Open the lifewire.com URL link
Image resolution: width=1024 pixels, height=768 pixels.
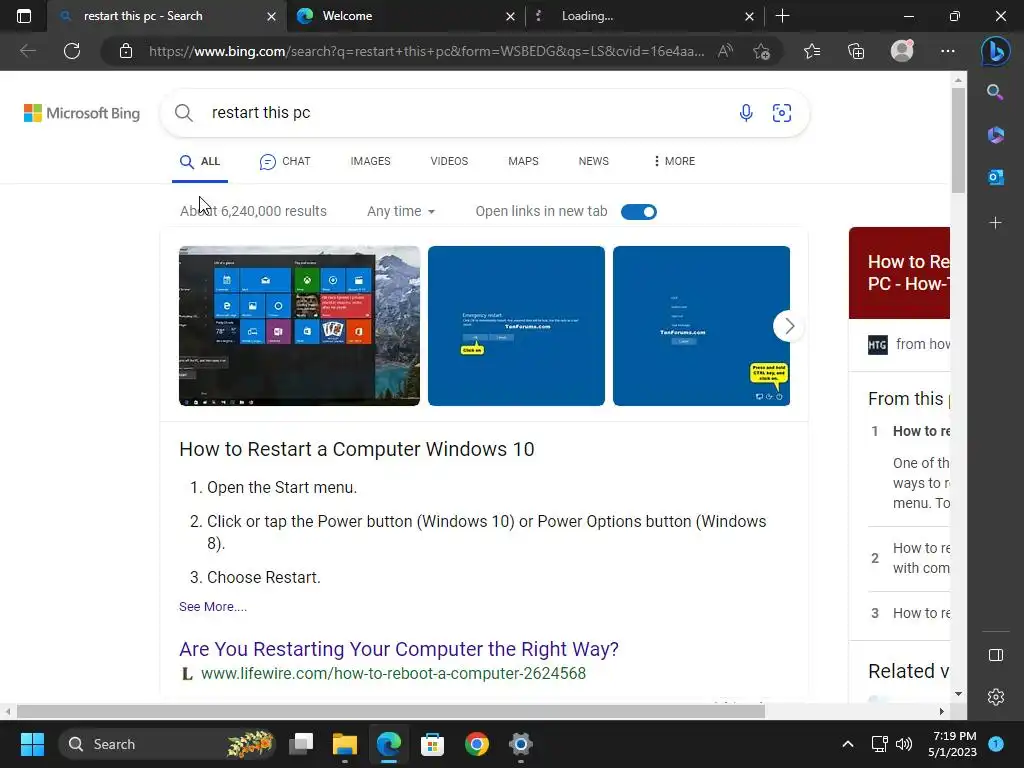(x=393, y=673)
